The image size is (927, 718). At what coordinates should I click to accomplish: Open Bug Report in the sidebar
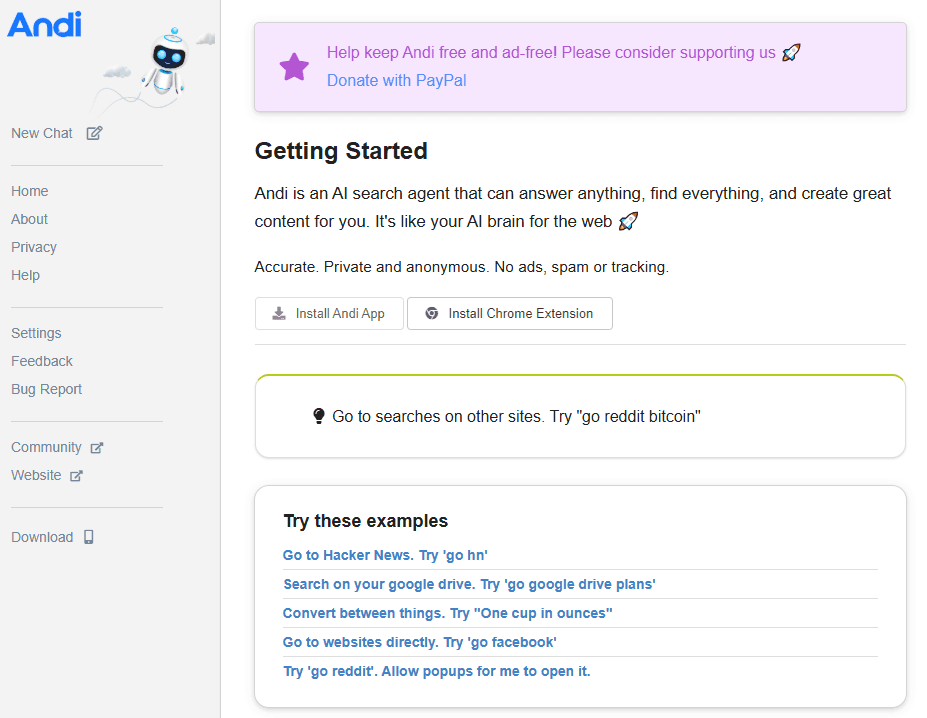47,389
